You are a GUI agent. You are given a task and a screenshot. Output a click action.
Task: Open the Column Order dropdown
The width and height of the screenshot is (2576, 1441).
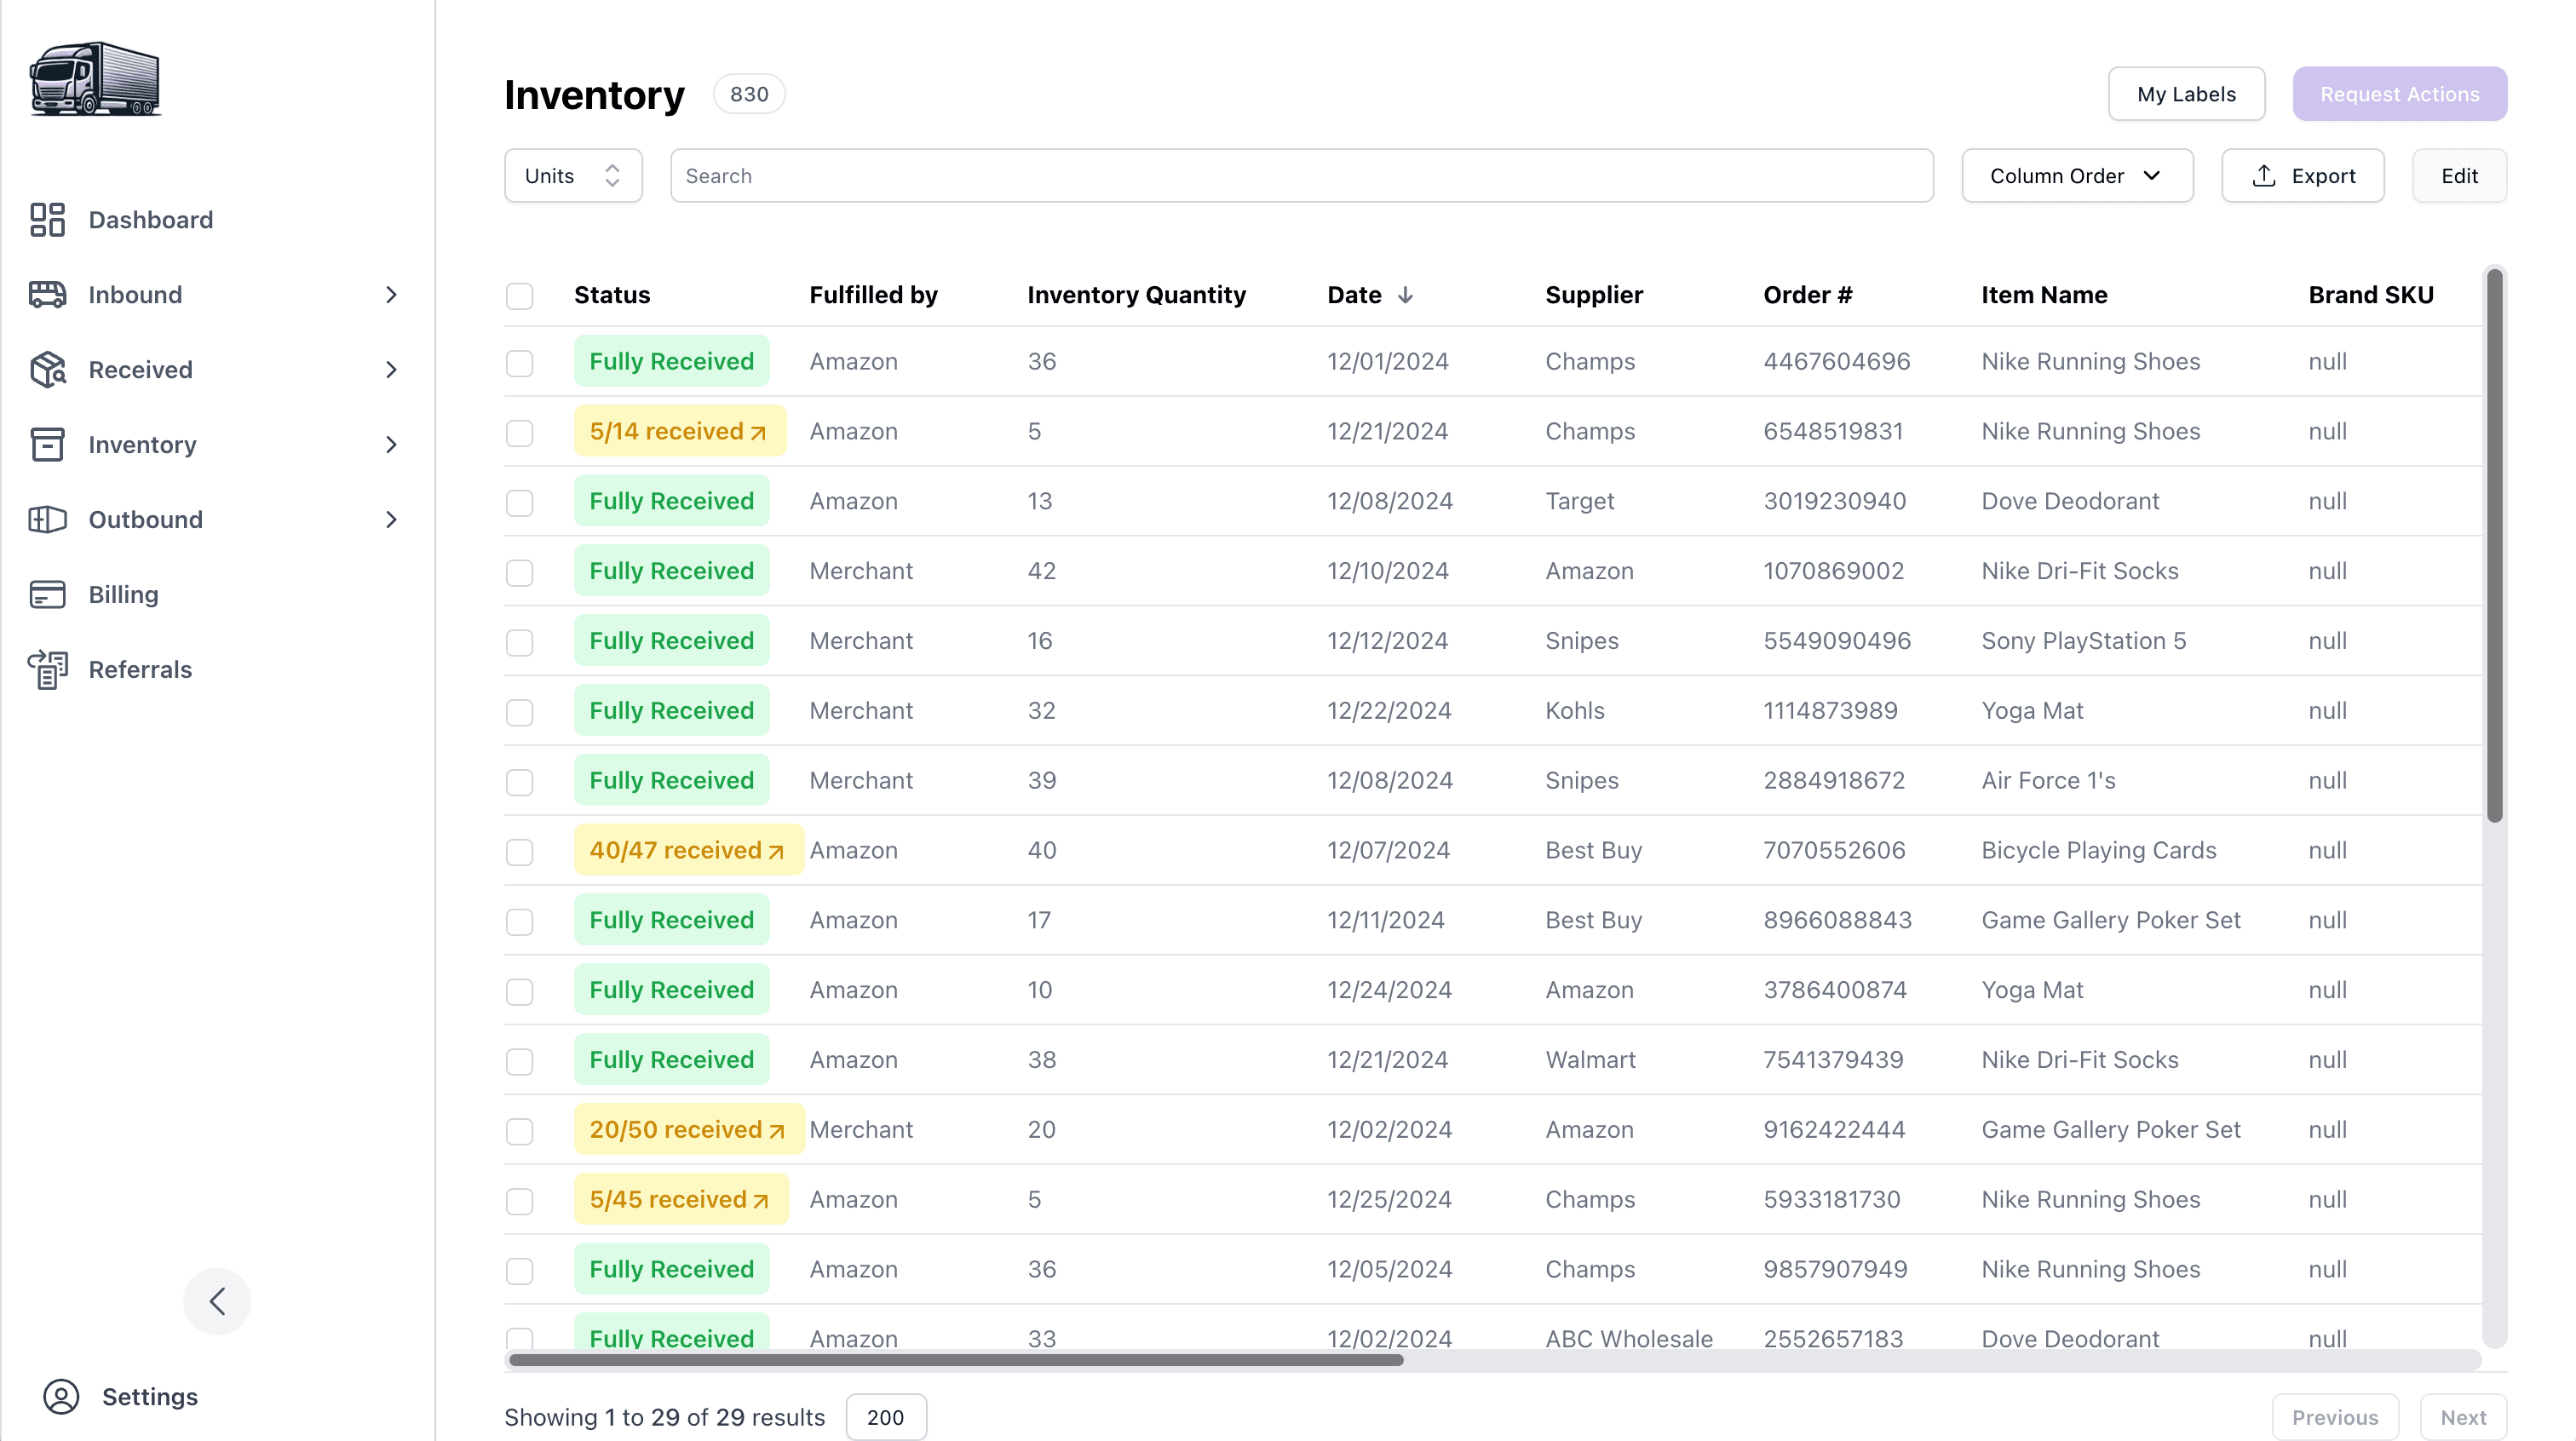coord(2077,176)
